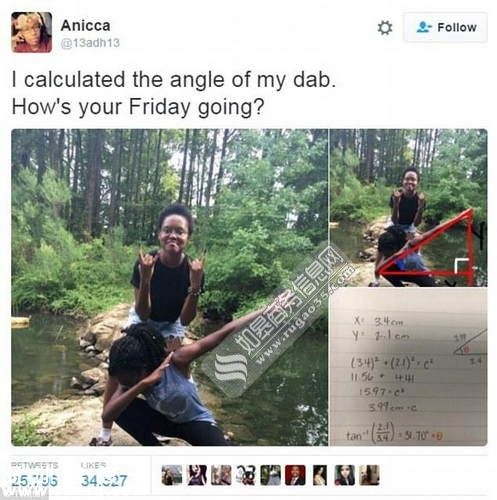The width and height of the screenshot is (497, 500).
Task: View the retweets count
Action: coord(35,475)
